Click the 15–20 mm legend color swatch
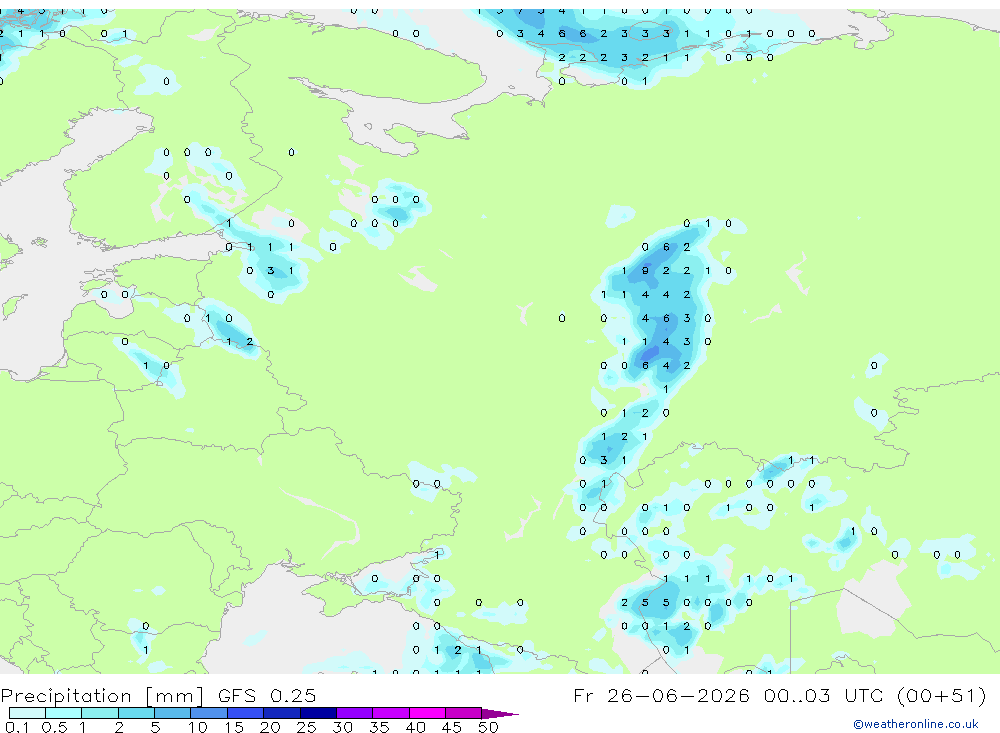Image resolution: width=1000 pixels, height=733 pixels. (246, 713)
